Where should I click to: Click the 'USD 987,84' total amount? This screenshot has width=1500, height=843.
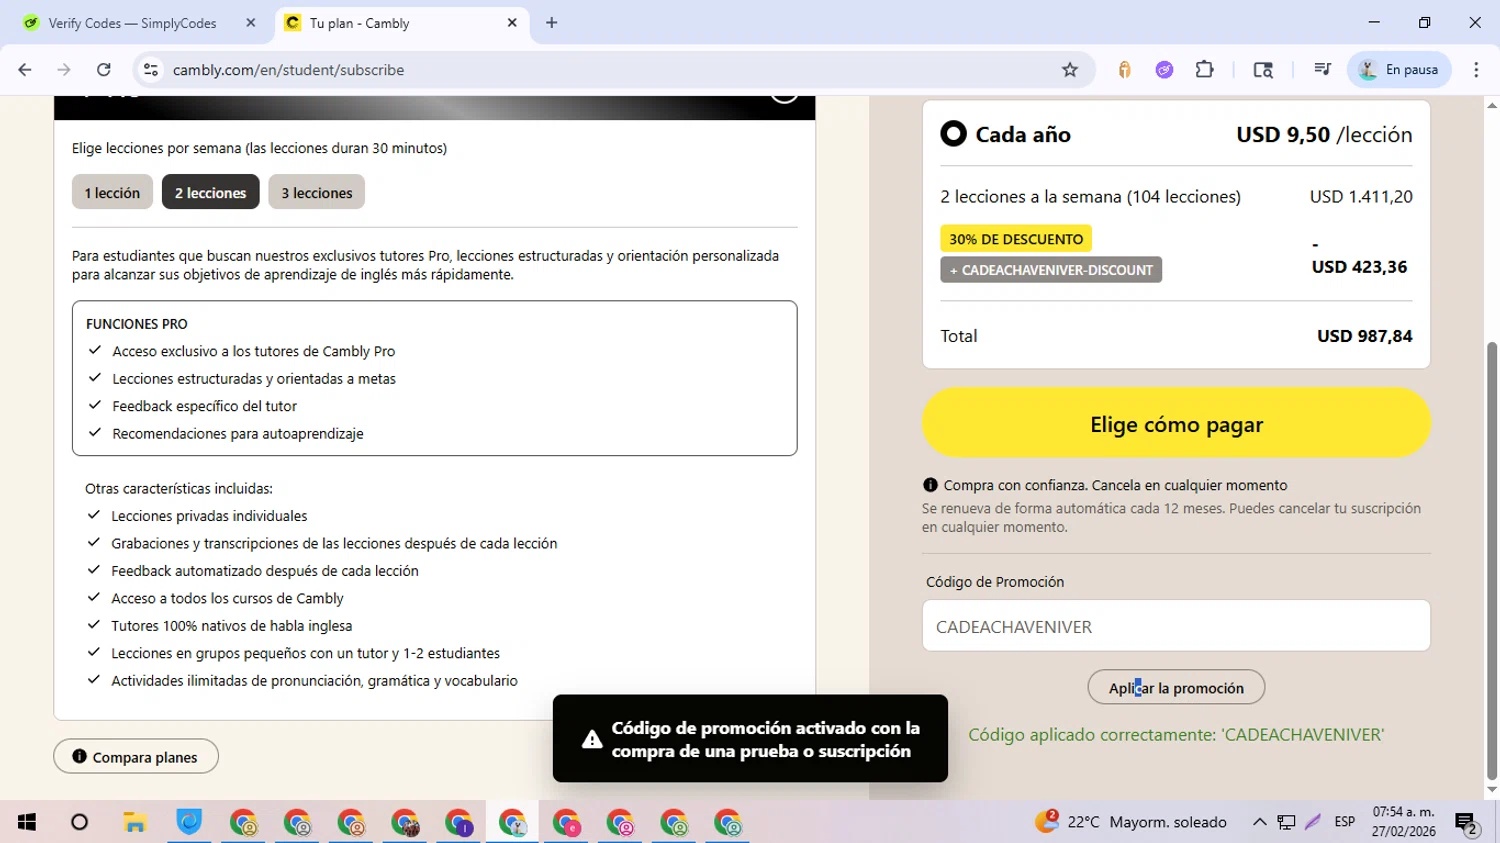click(1364, 336)
